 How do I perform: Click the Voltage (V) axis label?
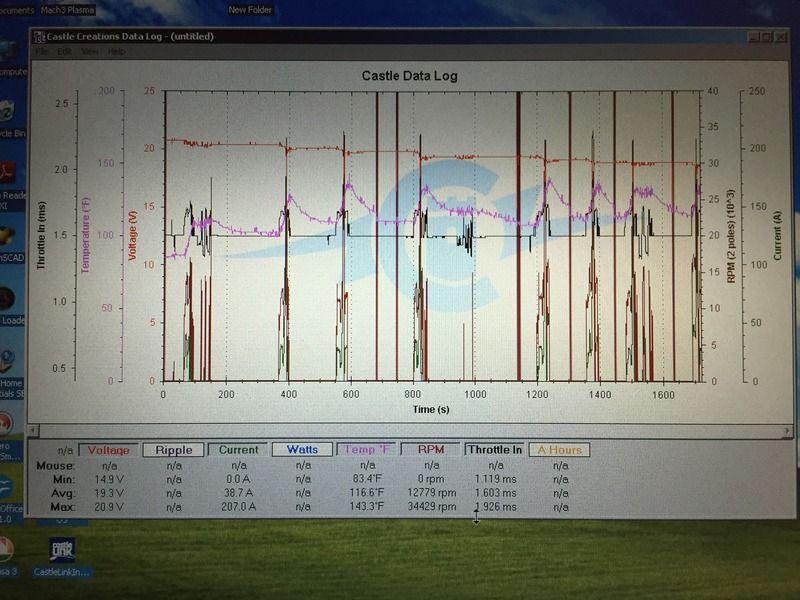pos(133,235)
